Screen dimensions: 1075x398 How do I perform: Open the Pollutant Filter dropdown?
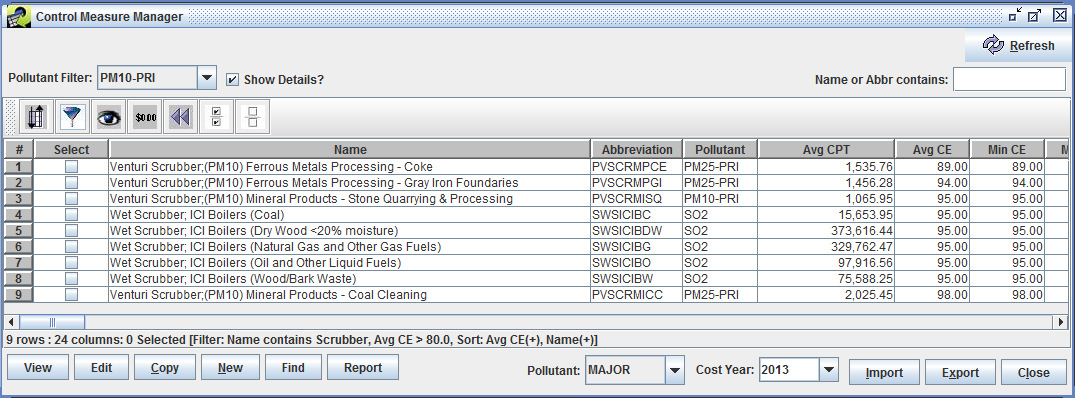[206, 78]
